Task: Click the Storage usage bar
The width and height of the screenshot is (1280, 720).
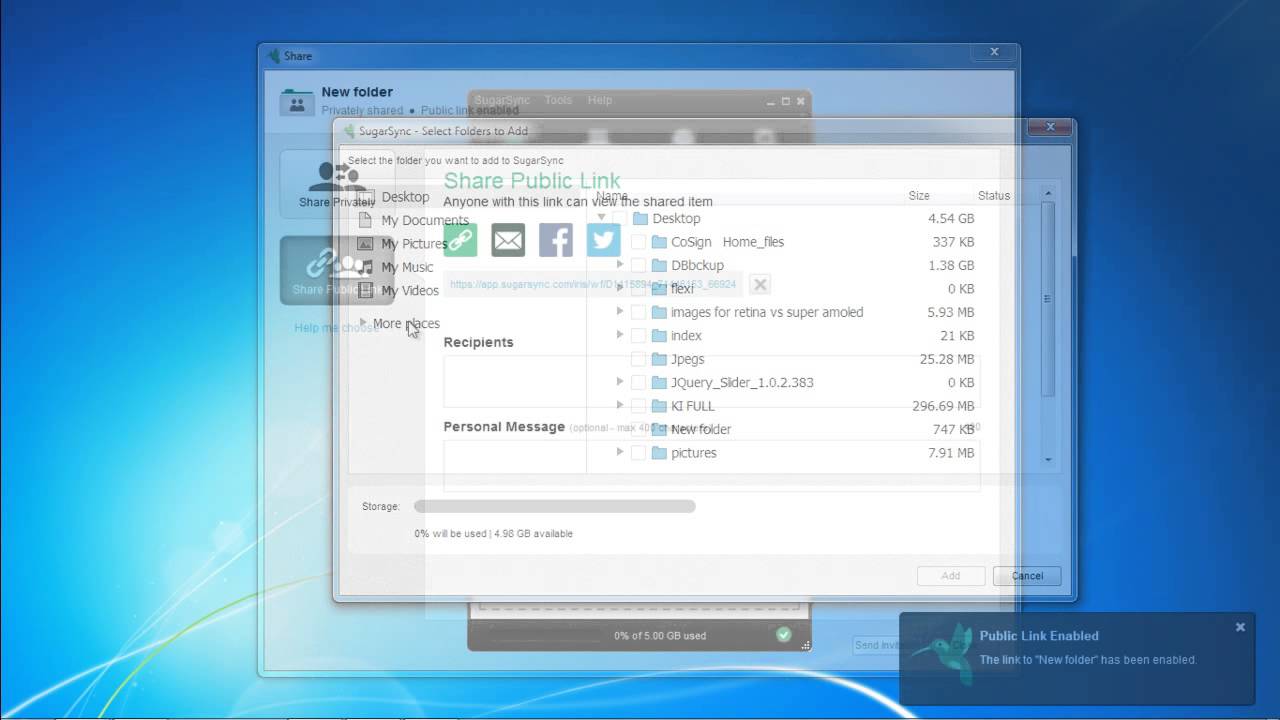Action: (555, 507)
